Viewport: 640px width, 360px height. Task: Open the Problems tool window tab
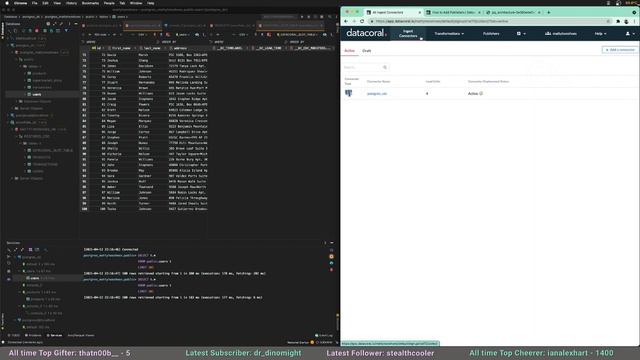point(33,336)
